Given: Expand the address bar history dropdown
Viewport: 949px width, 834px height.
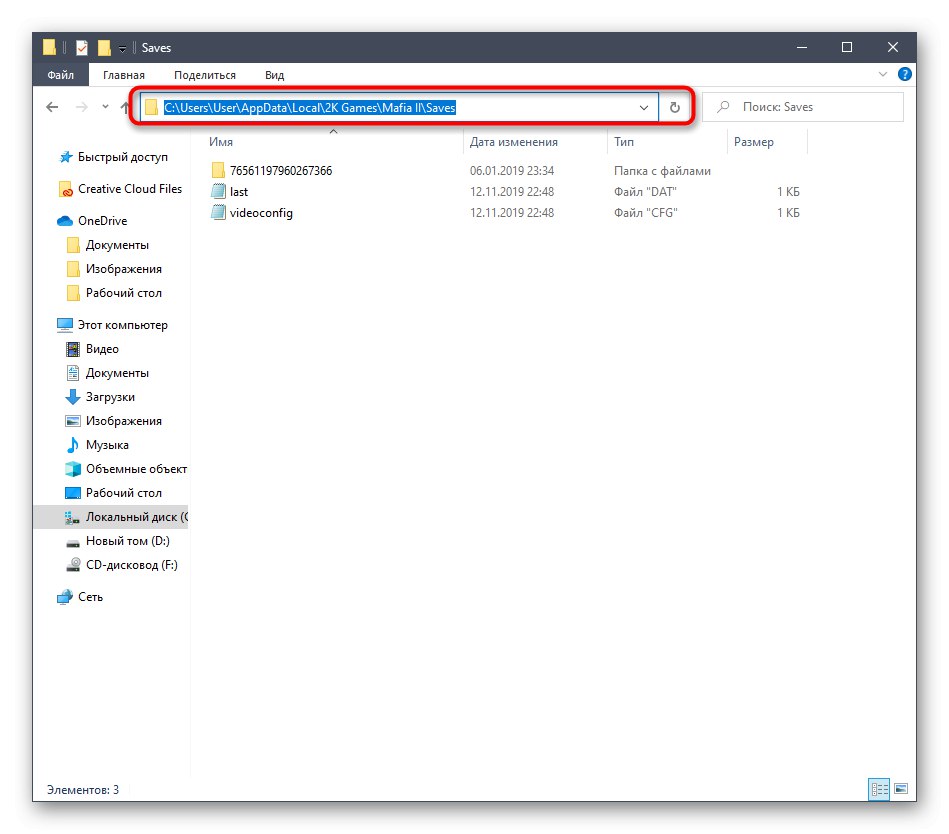Looking at the screenshot, I should coord(644,108).
